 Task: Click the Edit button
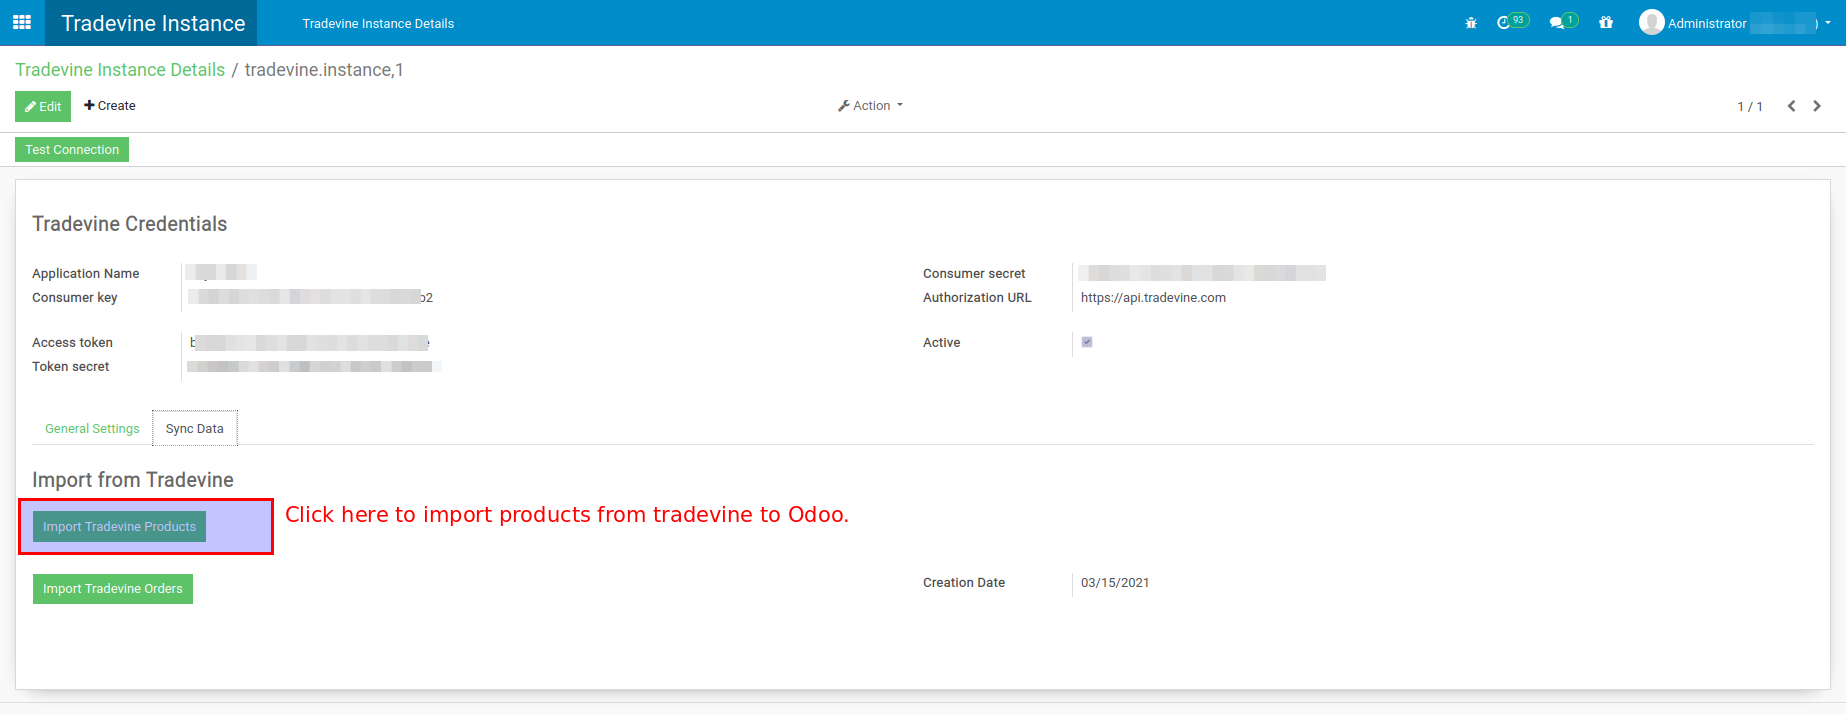43,106
